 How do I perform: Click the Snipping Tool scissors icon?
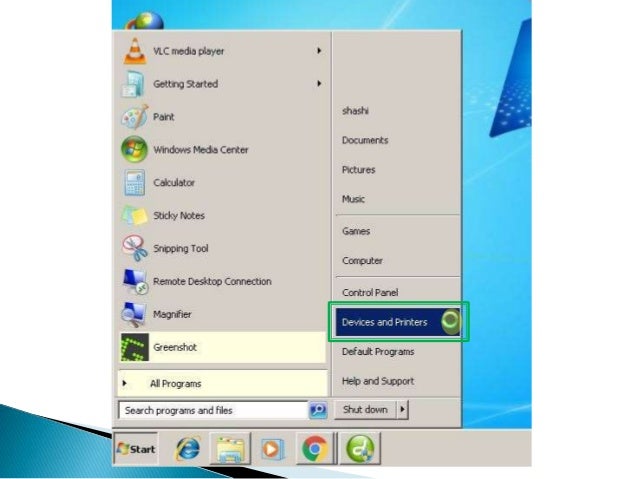(135, 248)
